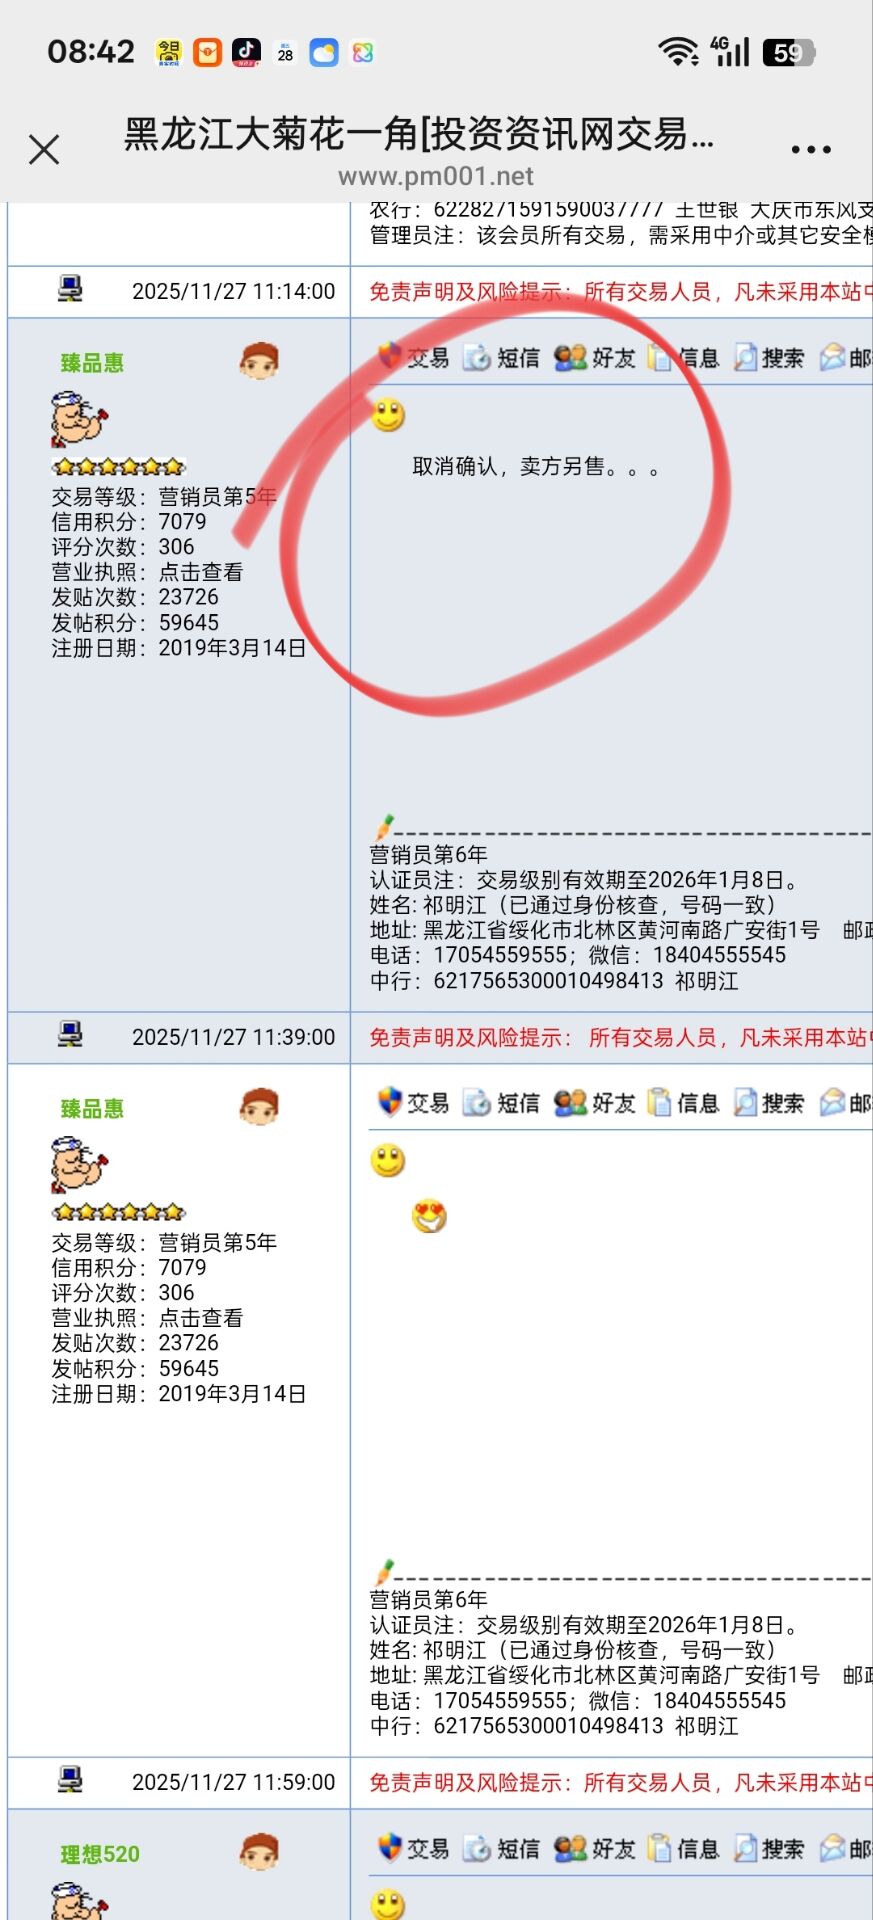Tap 好友 icon in 理想520 post toolbar
The image size is (873, 1920).
point(595,1848)
